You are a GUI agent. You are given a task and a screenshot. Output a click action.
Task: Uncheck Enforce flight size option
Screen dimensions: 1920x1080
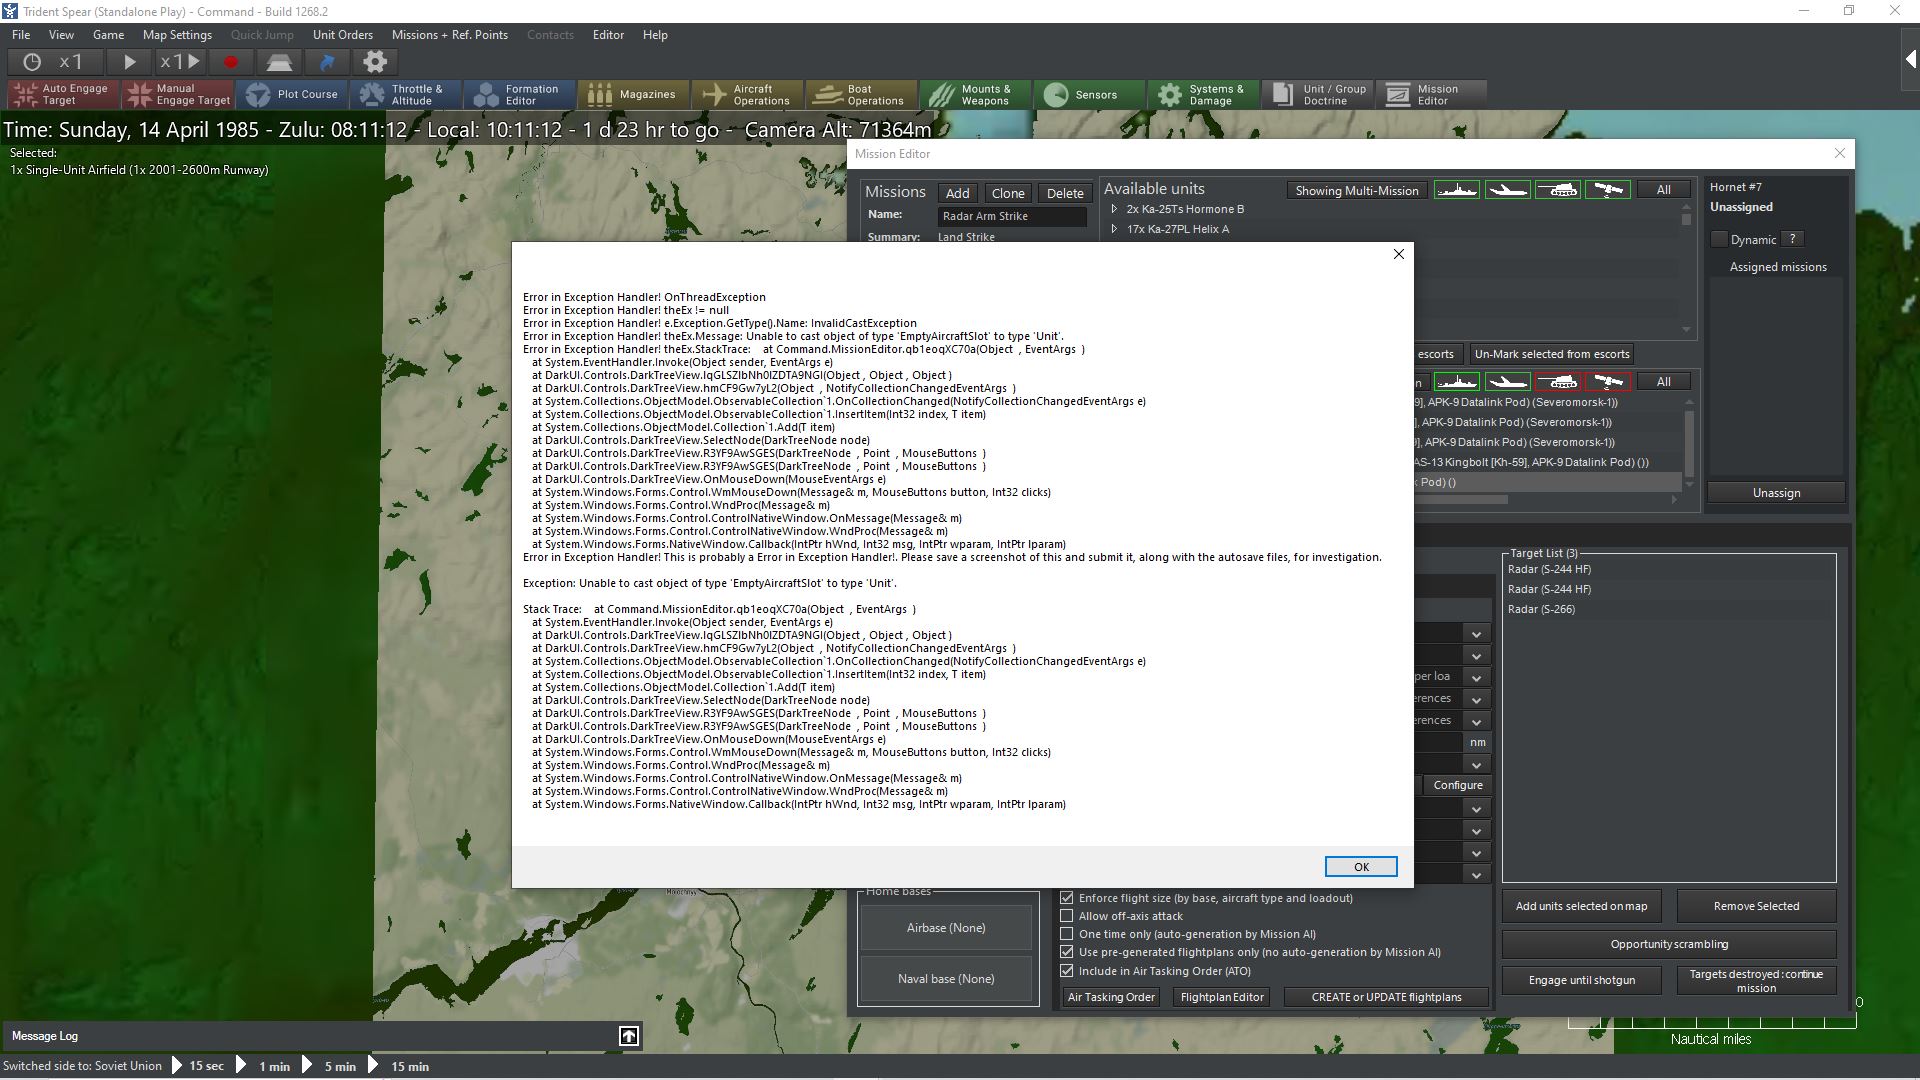click(x=1067, y=898)
